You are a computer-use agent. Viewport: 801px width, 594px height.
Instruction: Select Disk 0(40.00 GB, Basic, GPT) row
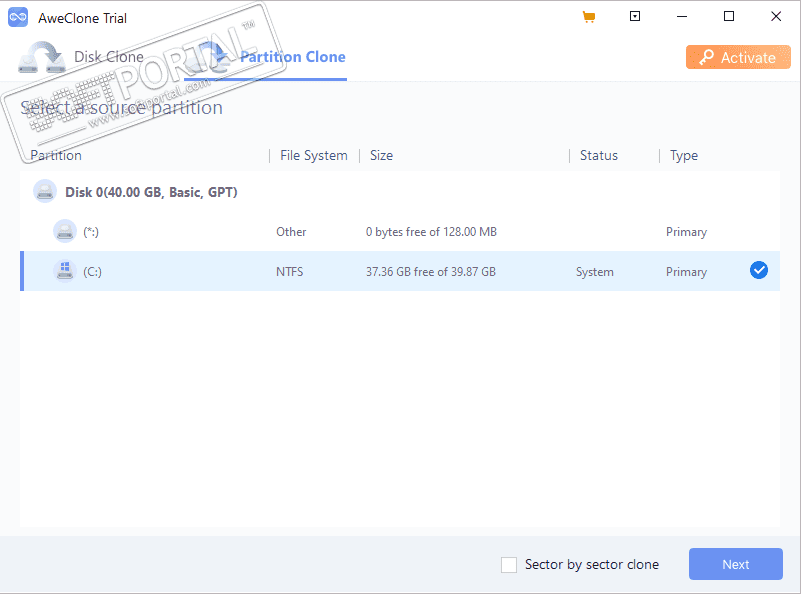[400, 192]
